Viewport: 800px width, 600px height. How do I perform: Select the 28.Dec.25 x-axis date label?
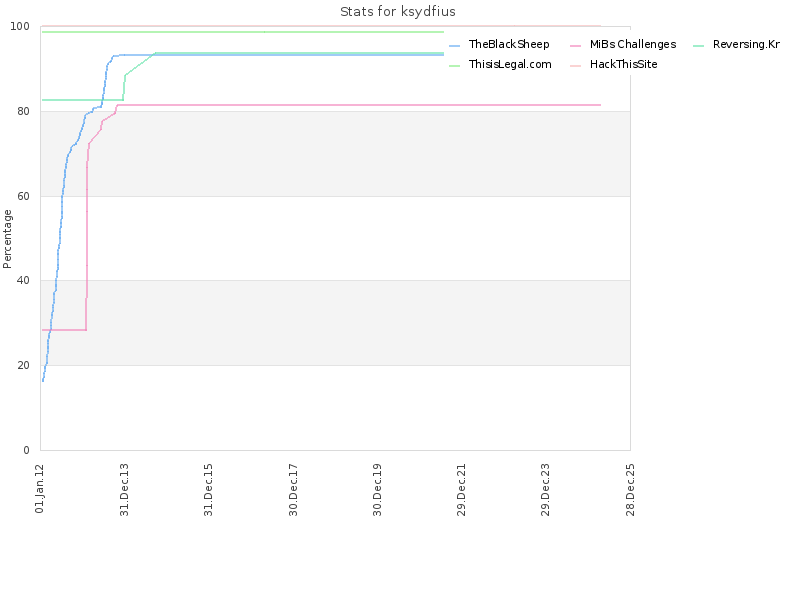(630, 489)
